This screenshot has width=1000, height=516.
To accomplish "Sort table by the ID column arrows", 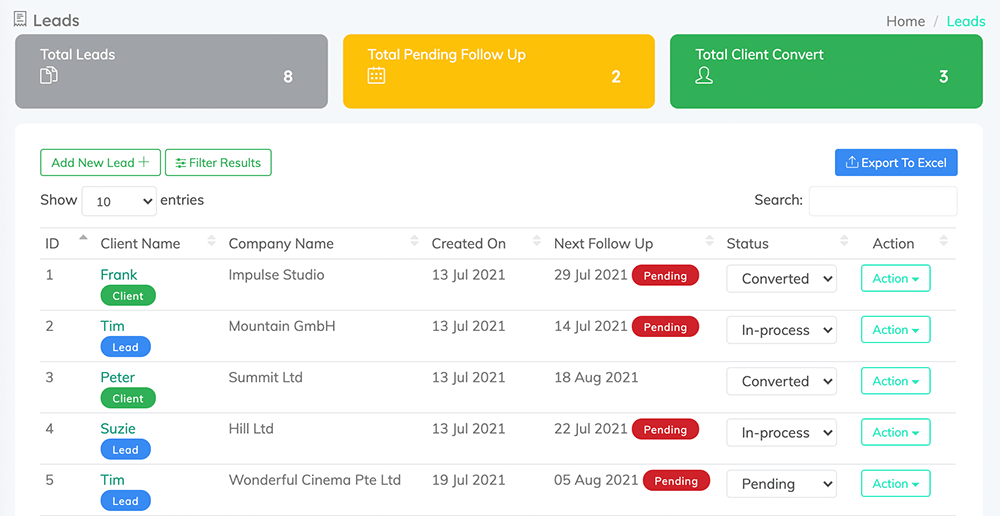I will 83,242.
